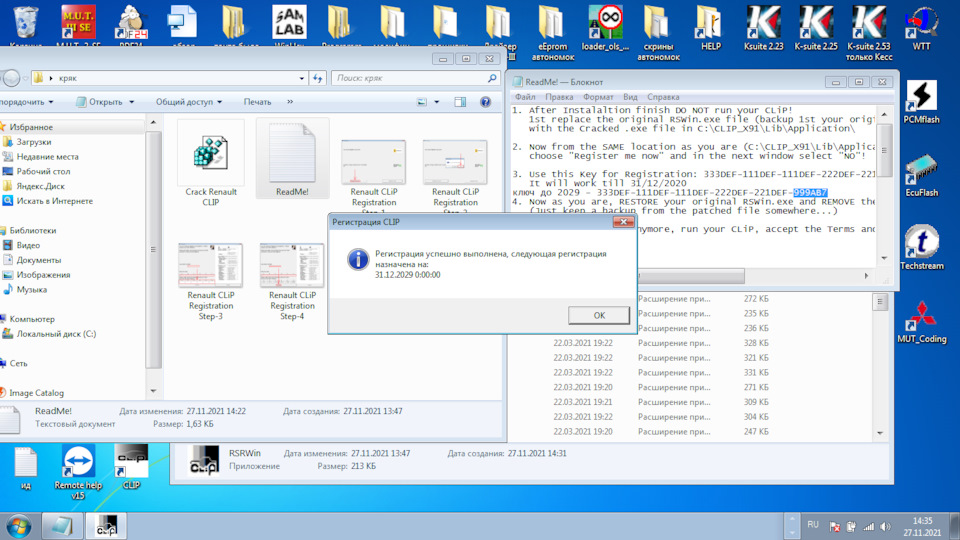Open the PCMflash desktop icon
960x540 pixels.
tap(921, 102)
